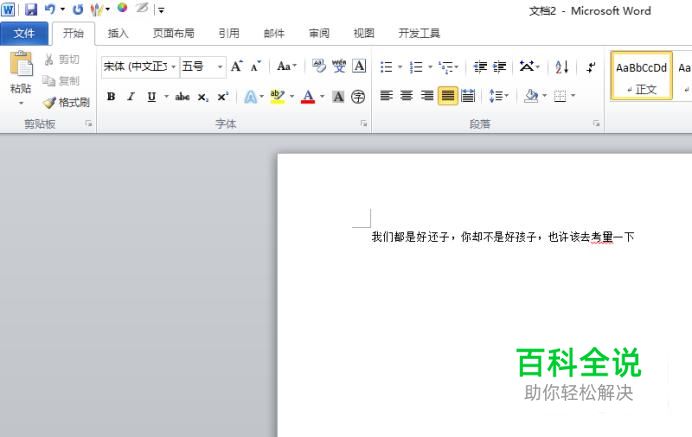This screenshot has width=692, height=437.
Task: Open the font size dropdown arrow
Action: 220,67
